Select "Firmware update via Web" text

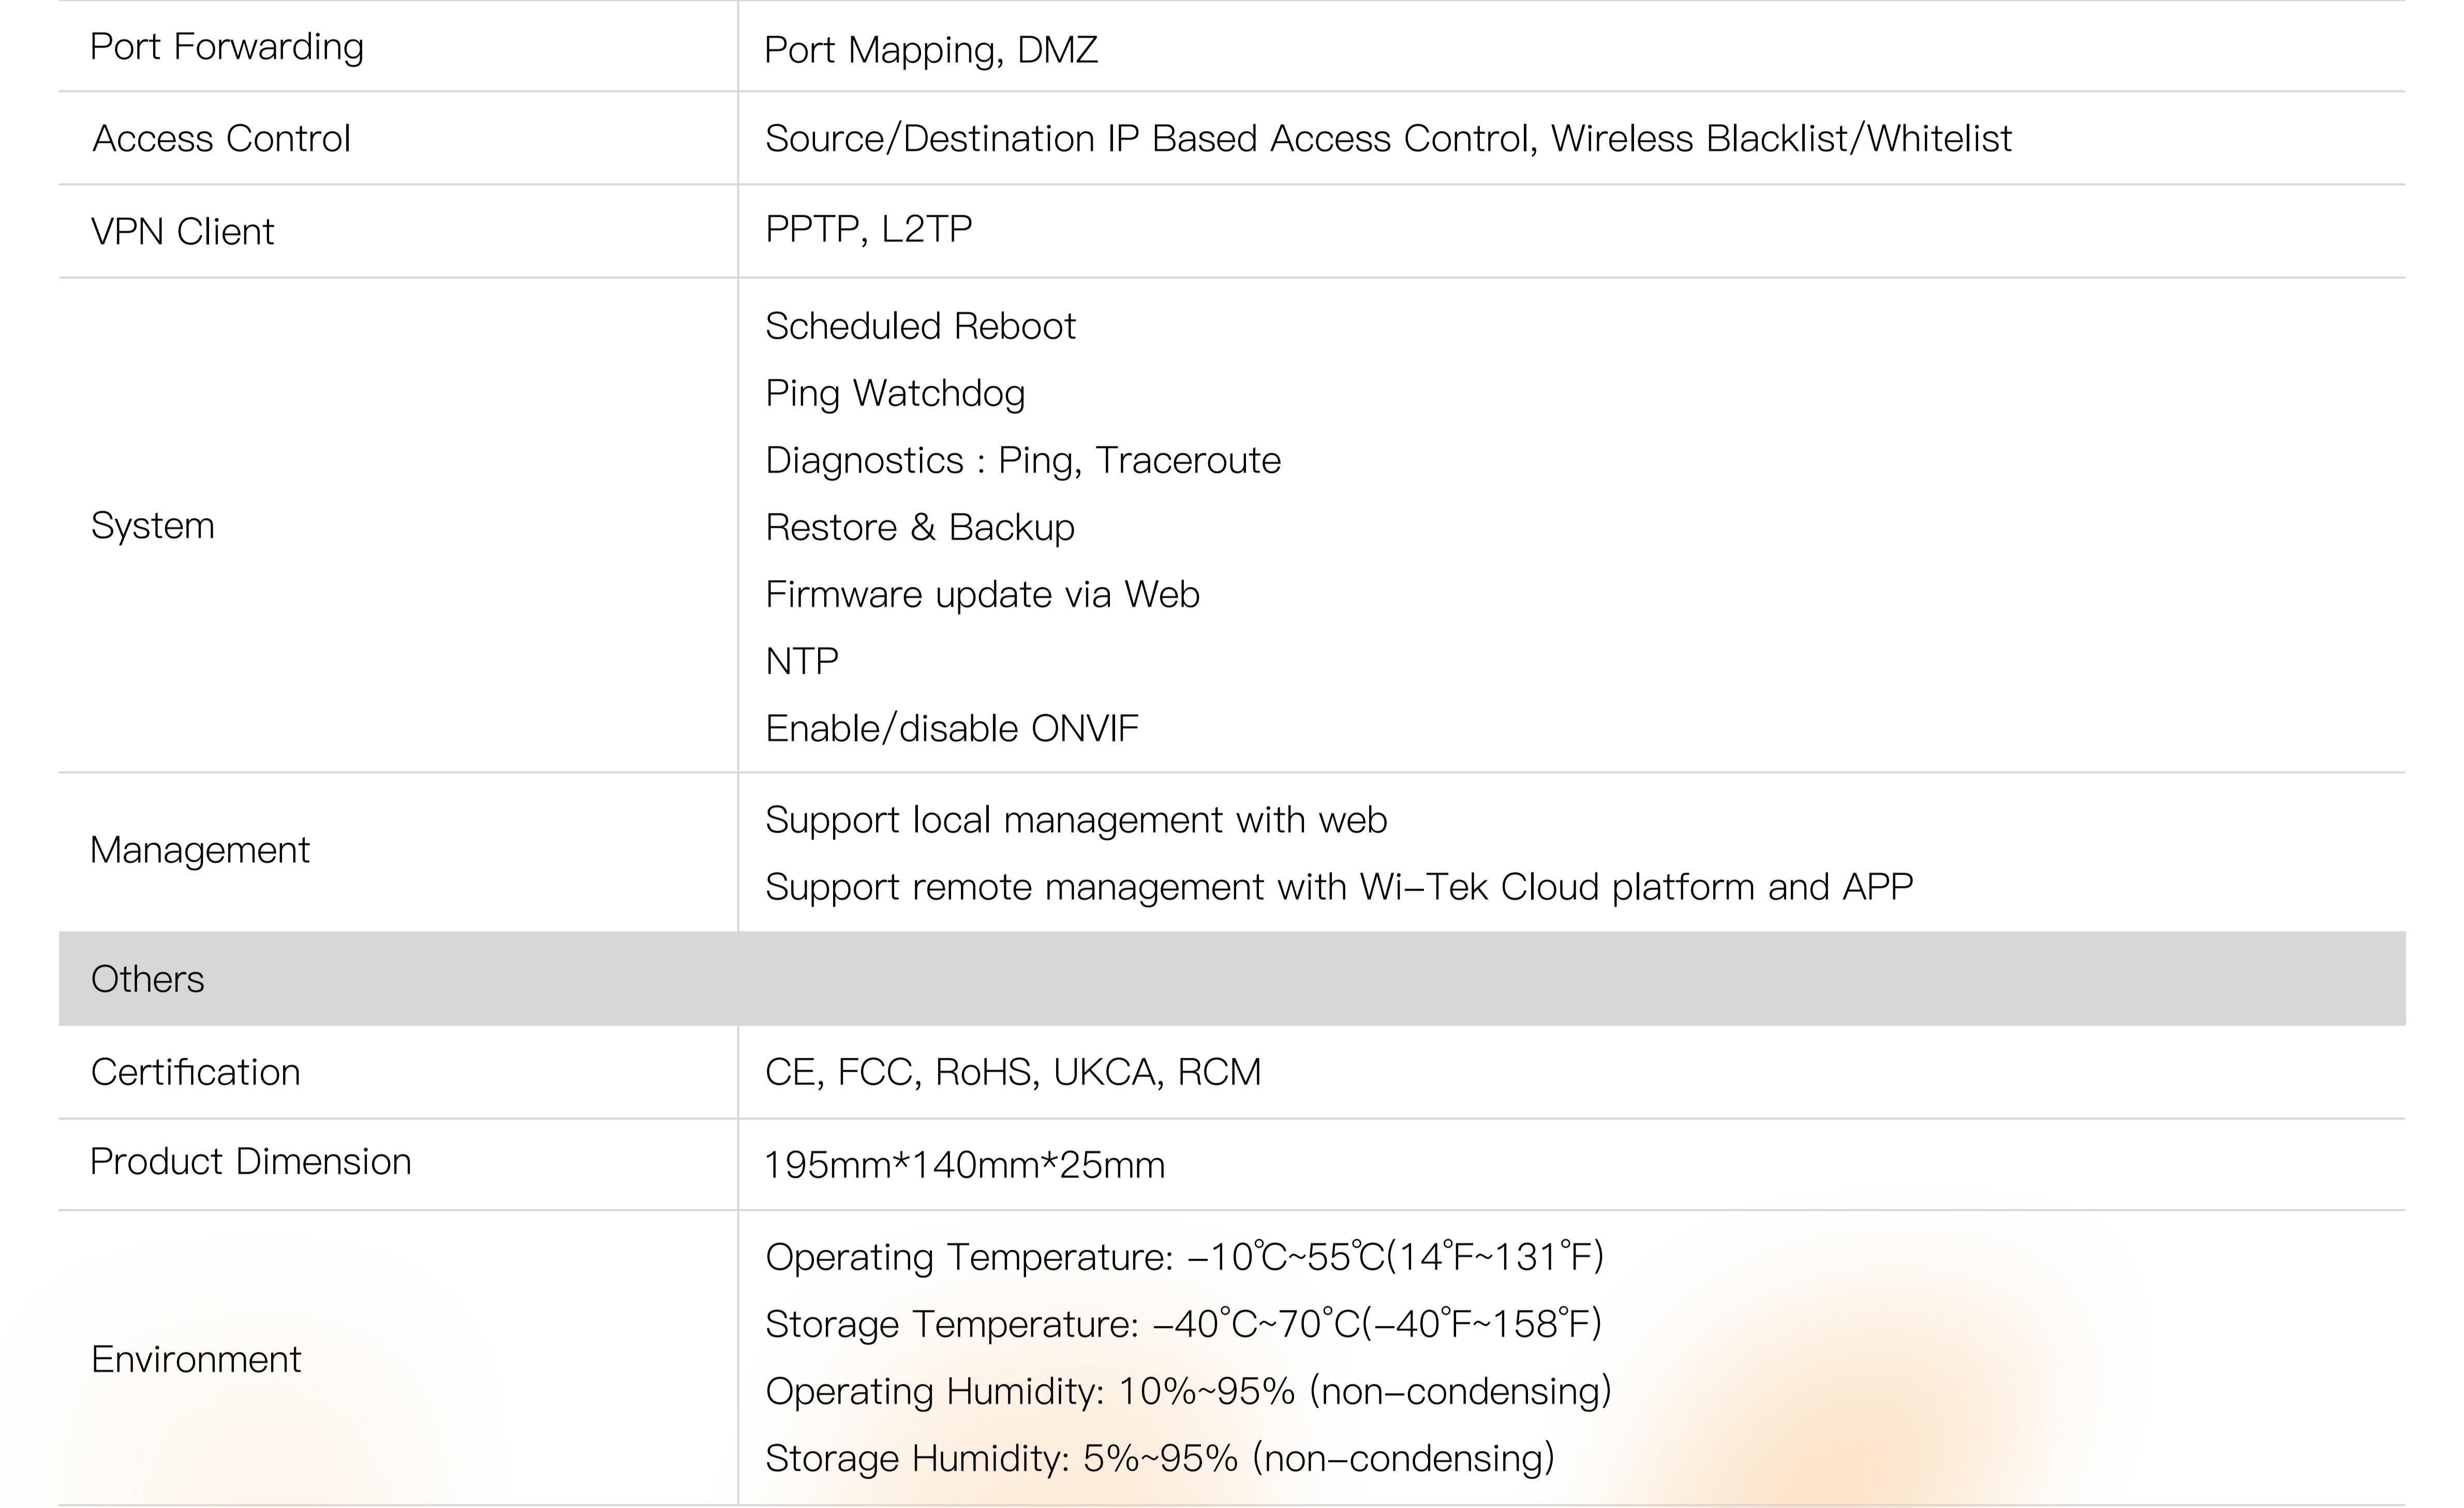pos(982,594)
